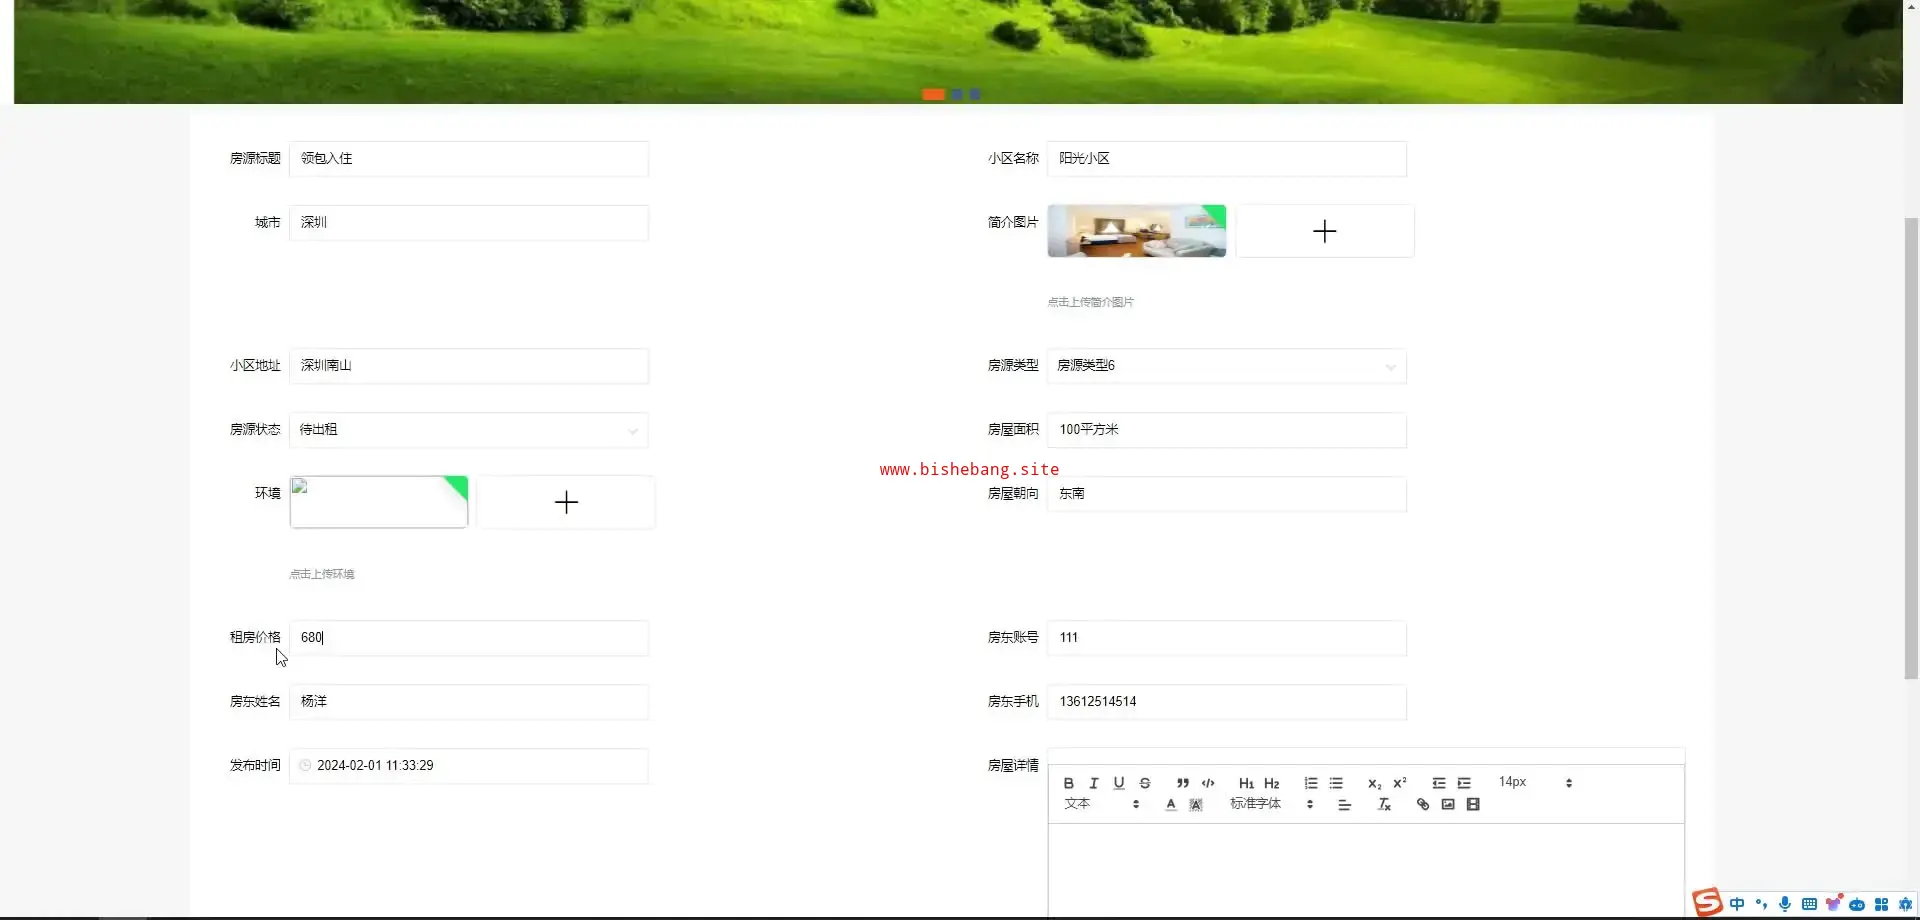
Task: Apply Heading 2 (H2) style
Action: click(1272, 784)
